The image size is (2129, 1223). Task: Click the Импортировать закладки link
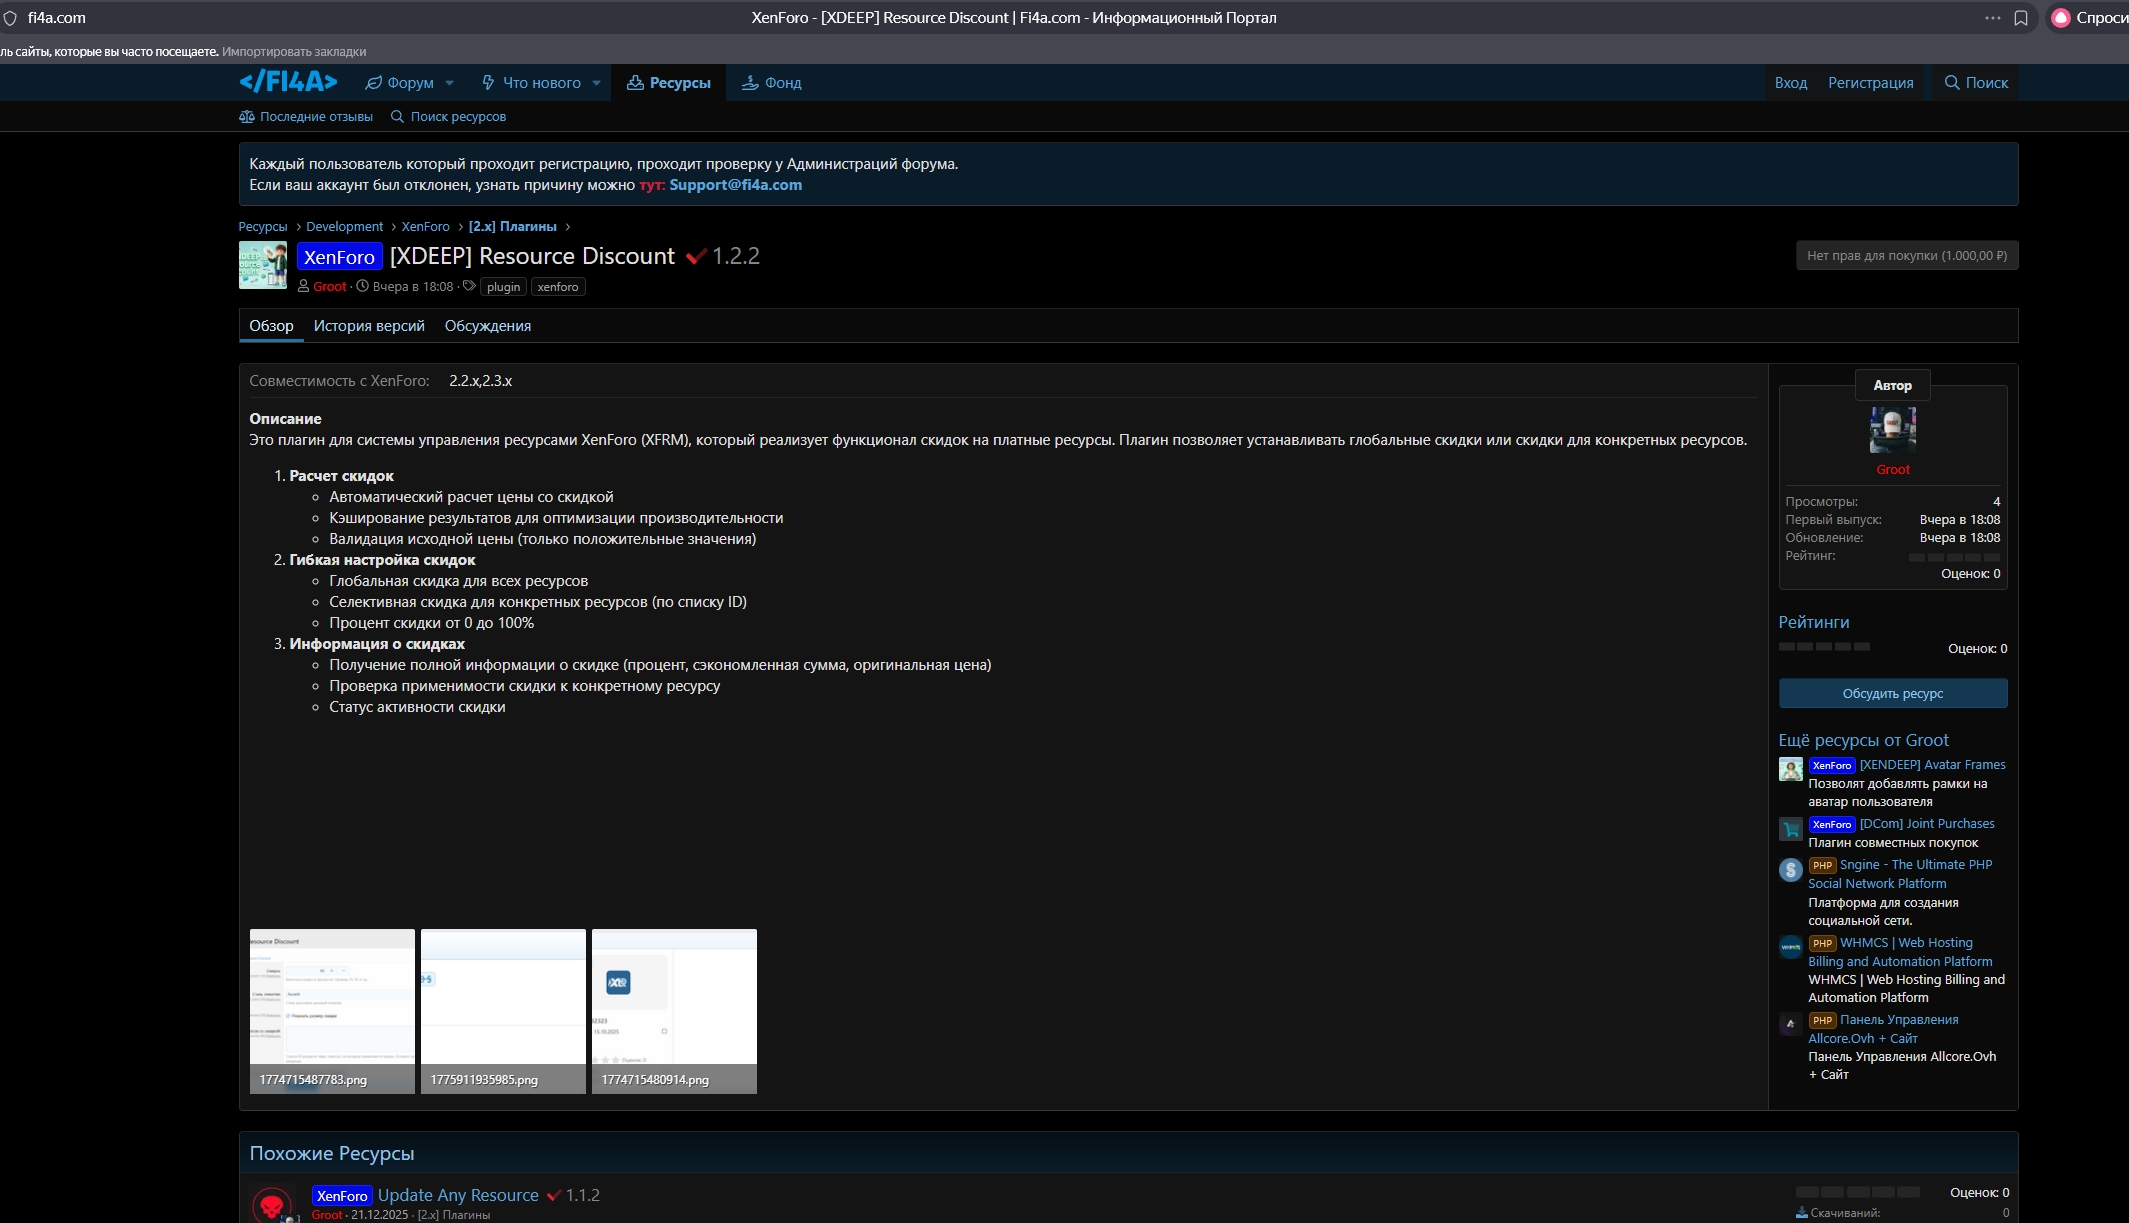coord(294,51)
